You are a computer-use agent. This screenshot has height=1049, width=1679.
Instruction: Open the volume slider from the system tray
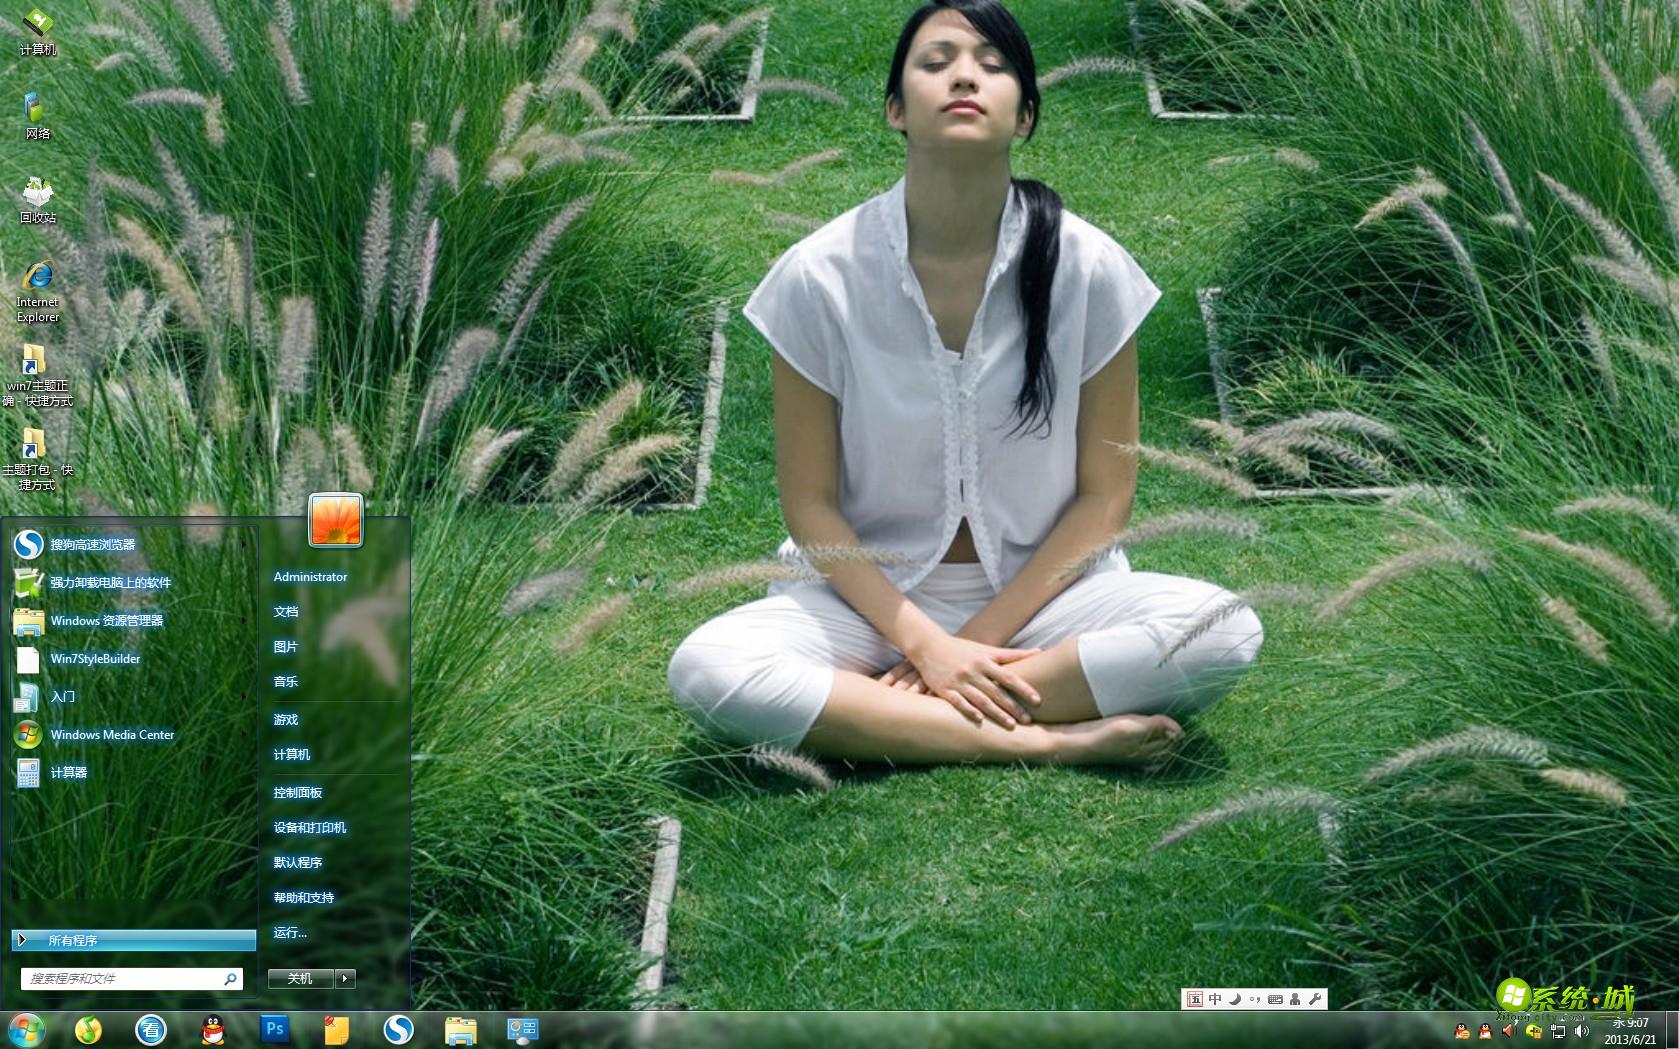[x=1583, y=1030]
